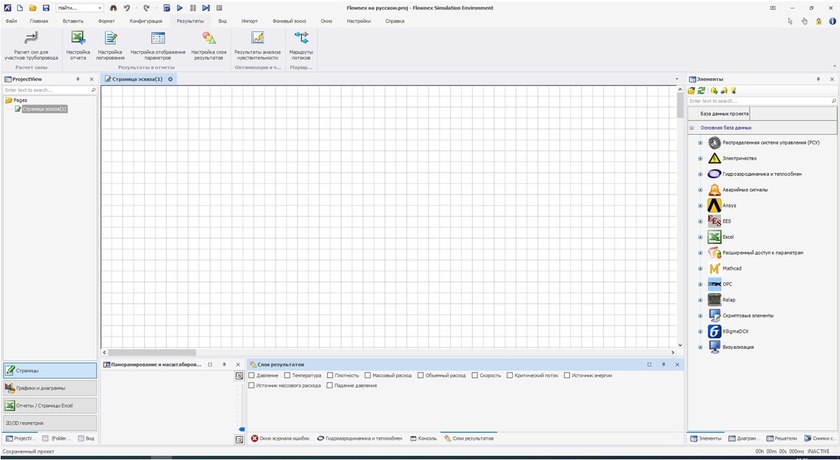This screenshot has width=840, height=460.
Task: Open Настройка отчета in the ribbon
Action: 78,39
